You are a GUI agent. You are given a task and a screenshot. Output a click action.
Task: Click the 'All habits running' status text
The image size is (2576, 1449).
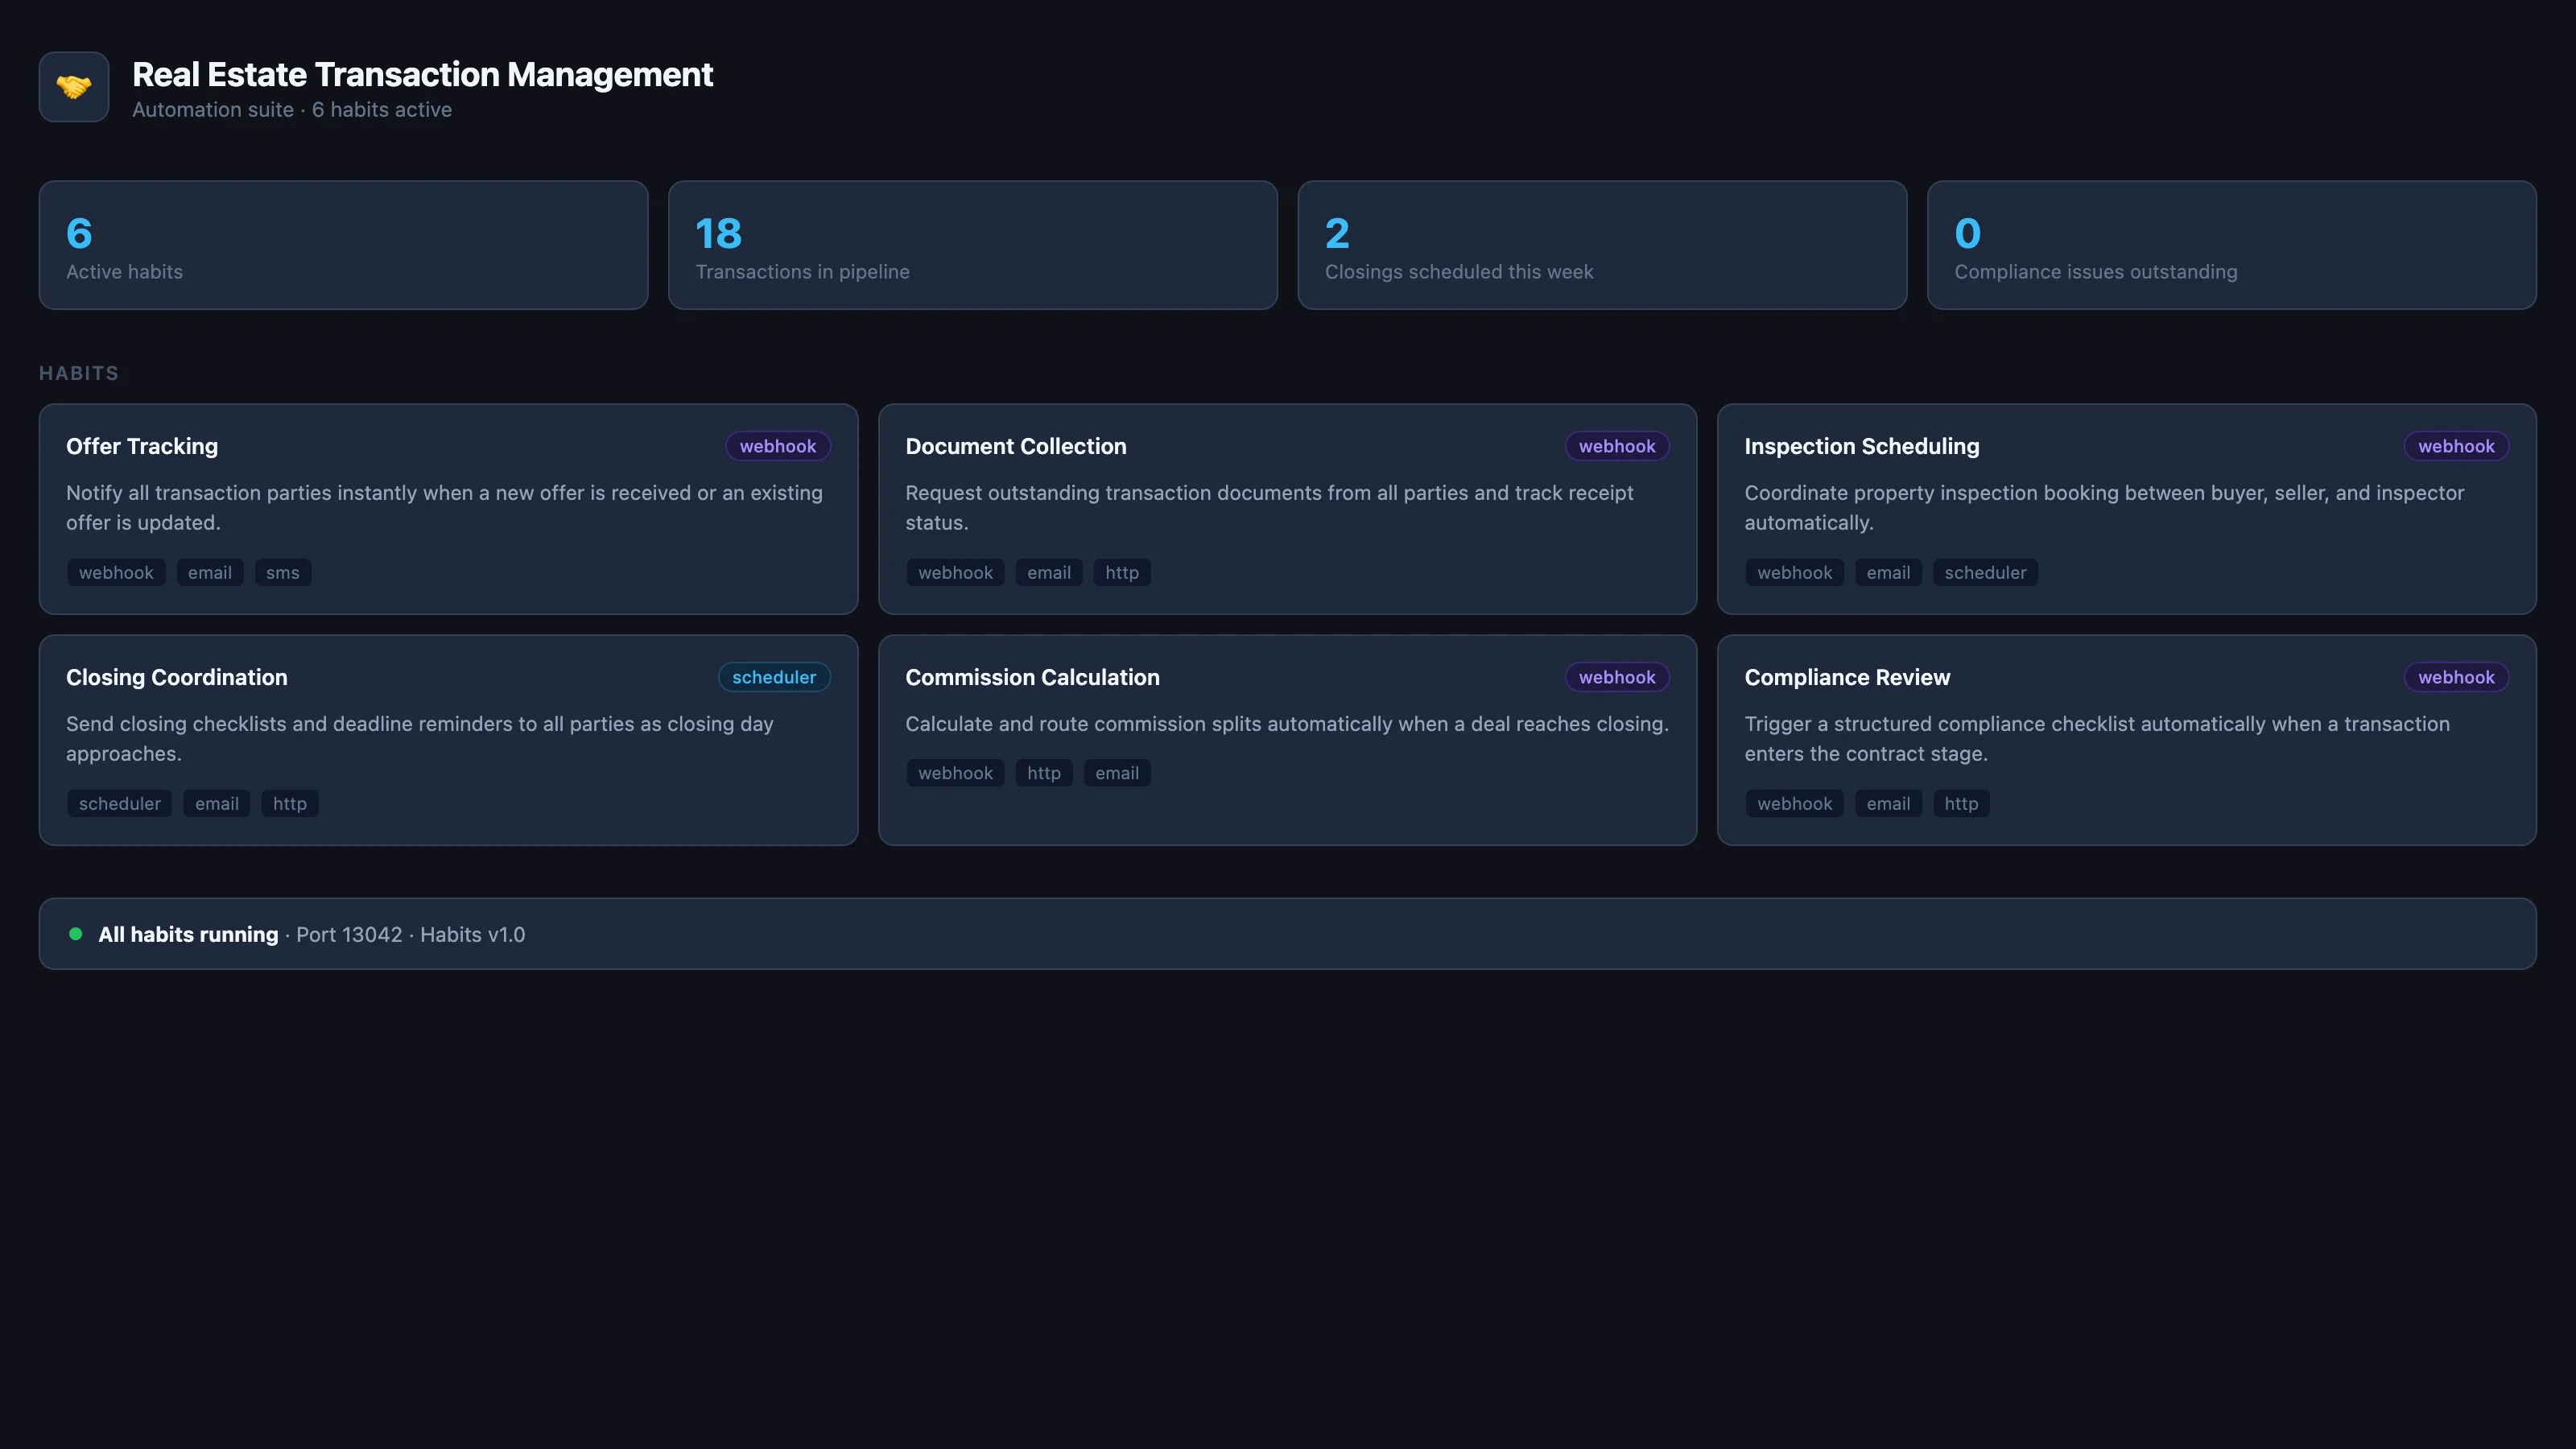coord(188,934)
